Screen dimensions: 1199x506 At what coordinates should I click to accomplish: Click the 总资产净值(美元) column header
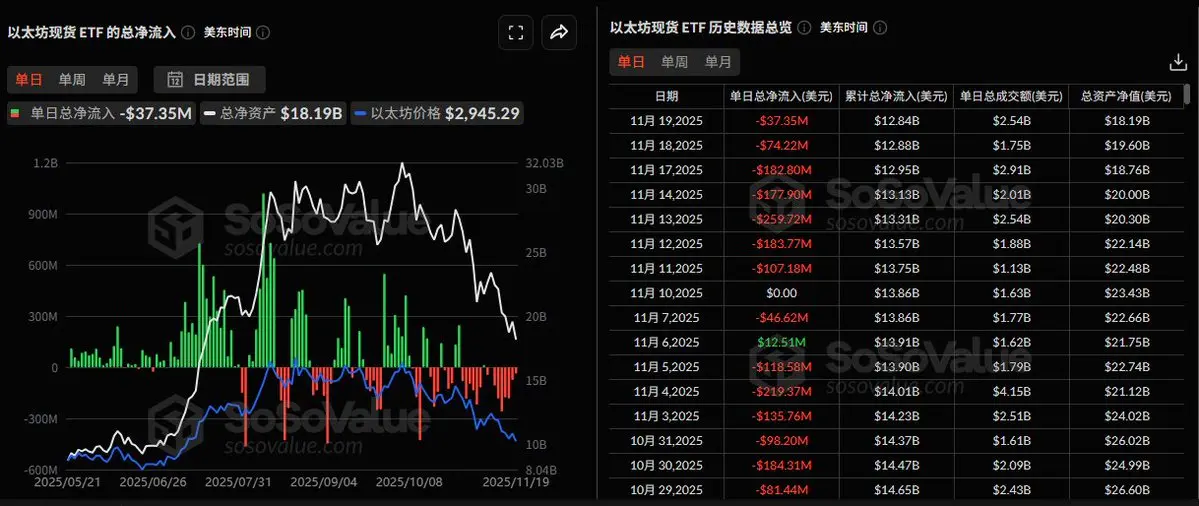point(1126,97)
